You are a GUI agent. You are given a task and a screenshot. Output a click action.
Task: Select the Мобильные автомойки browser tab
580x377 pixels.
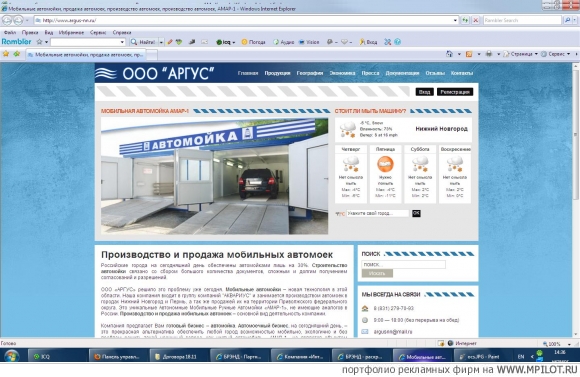[x=86, y=55]
